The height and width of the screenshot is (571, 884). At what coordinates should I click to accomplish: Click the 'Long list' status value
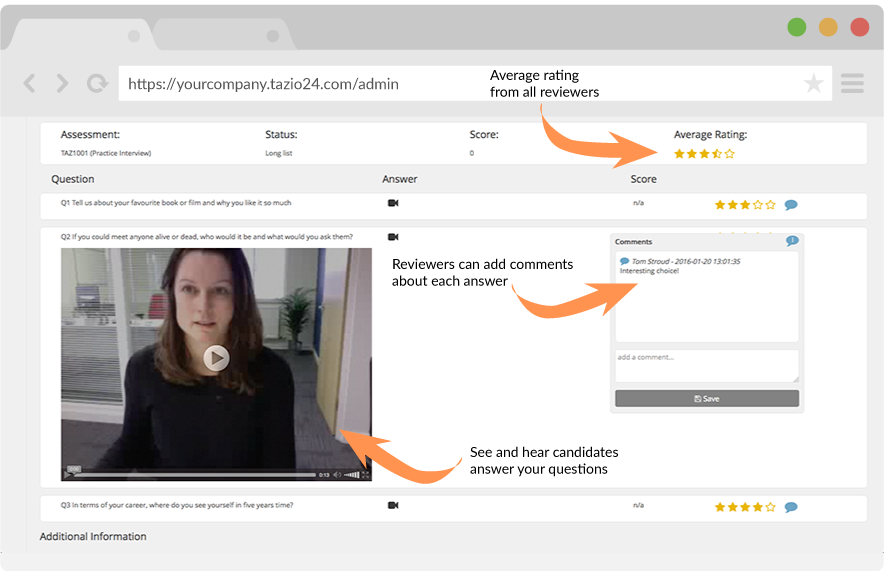coord(279,153)
